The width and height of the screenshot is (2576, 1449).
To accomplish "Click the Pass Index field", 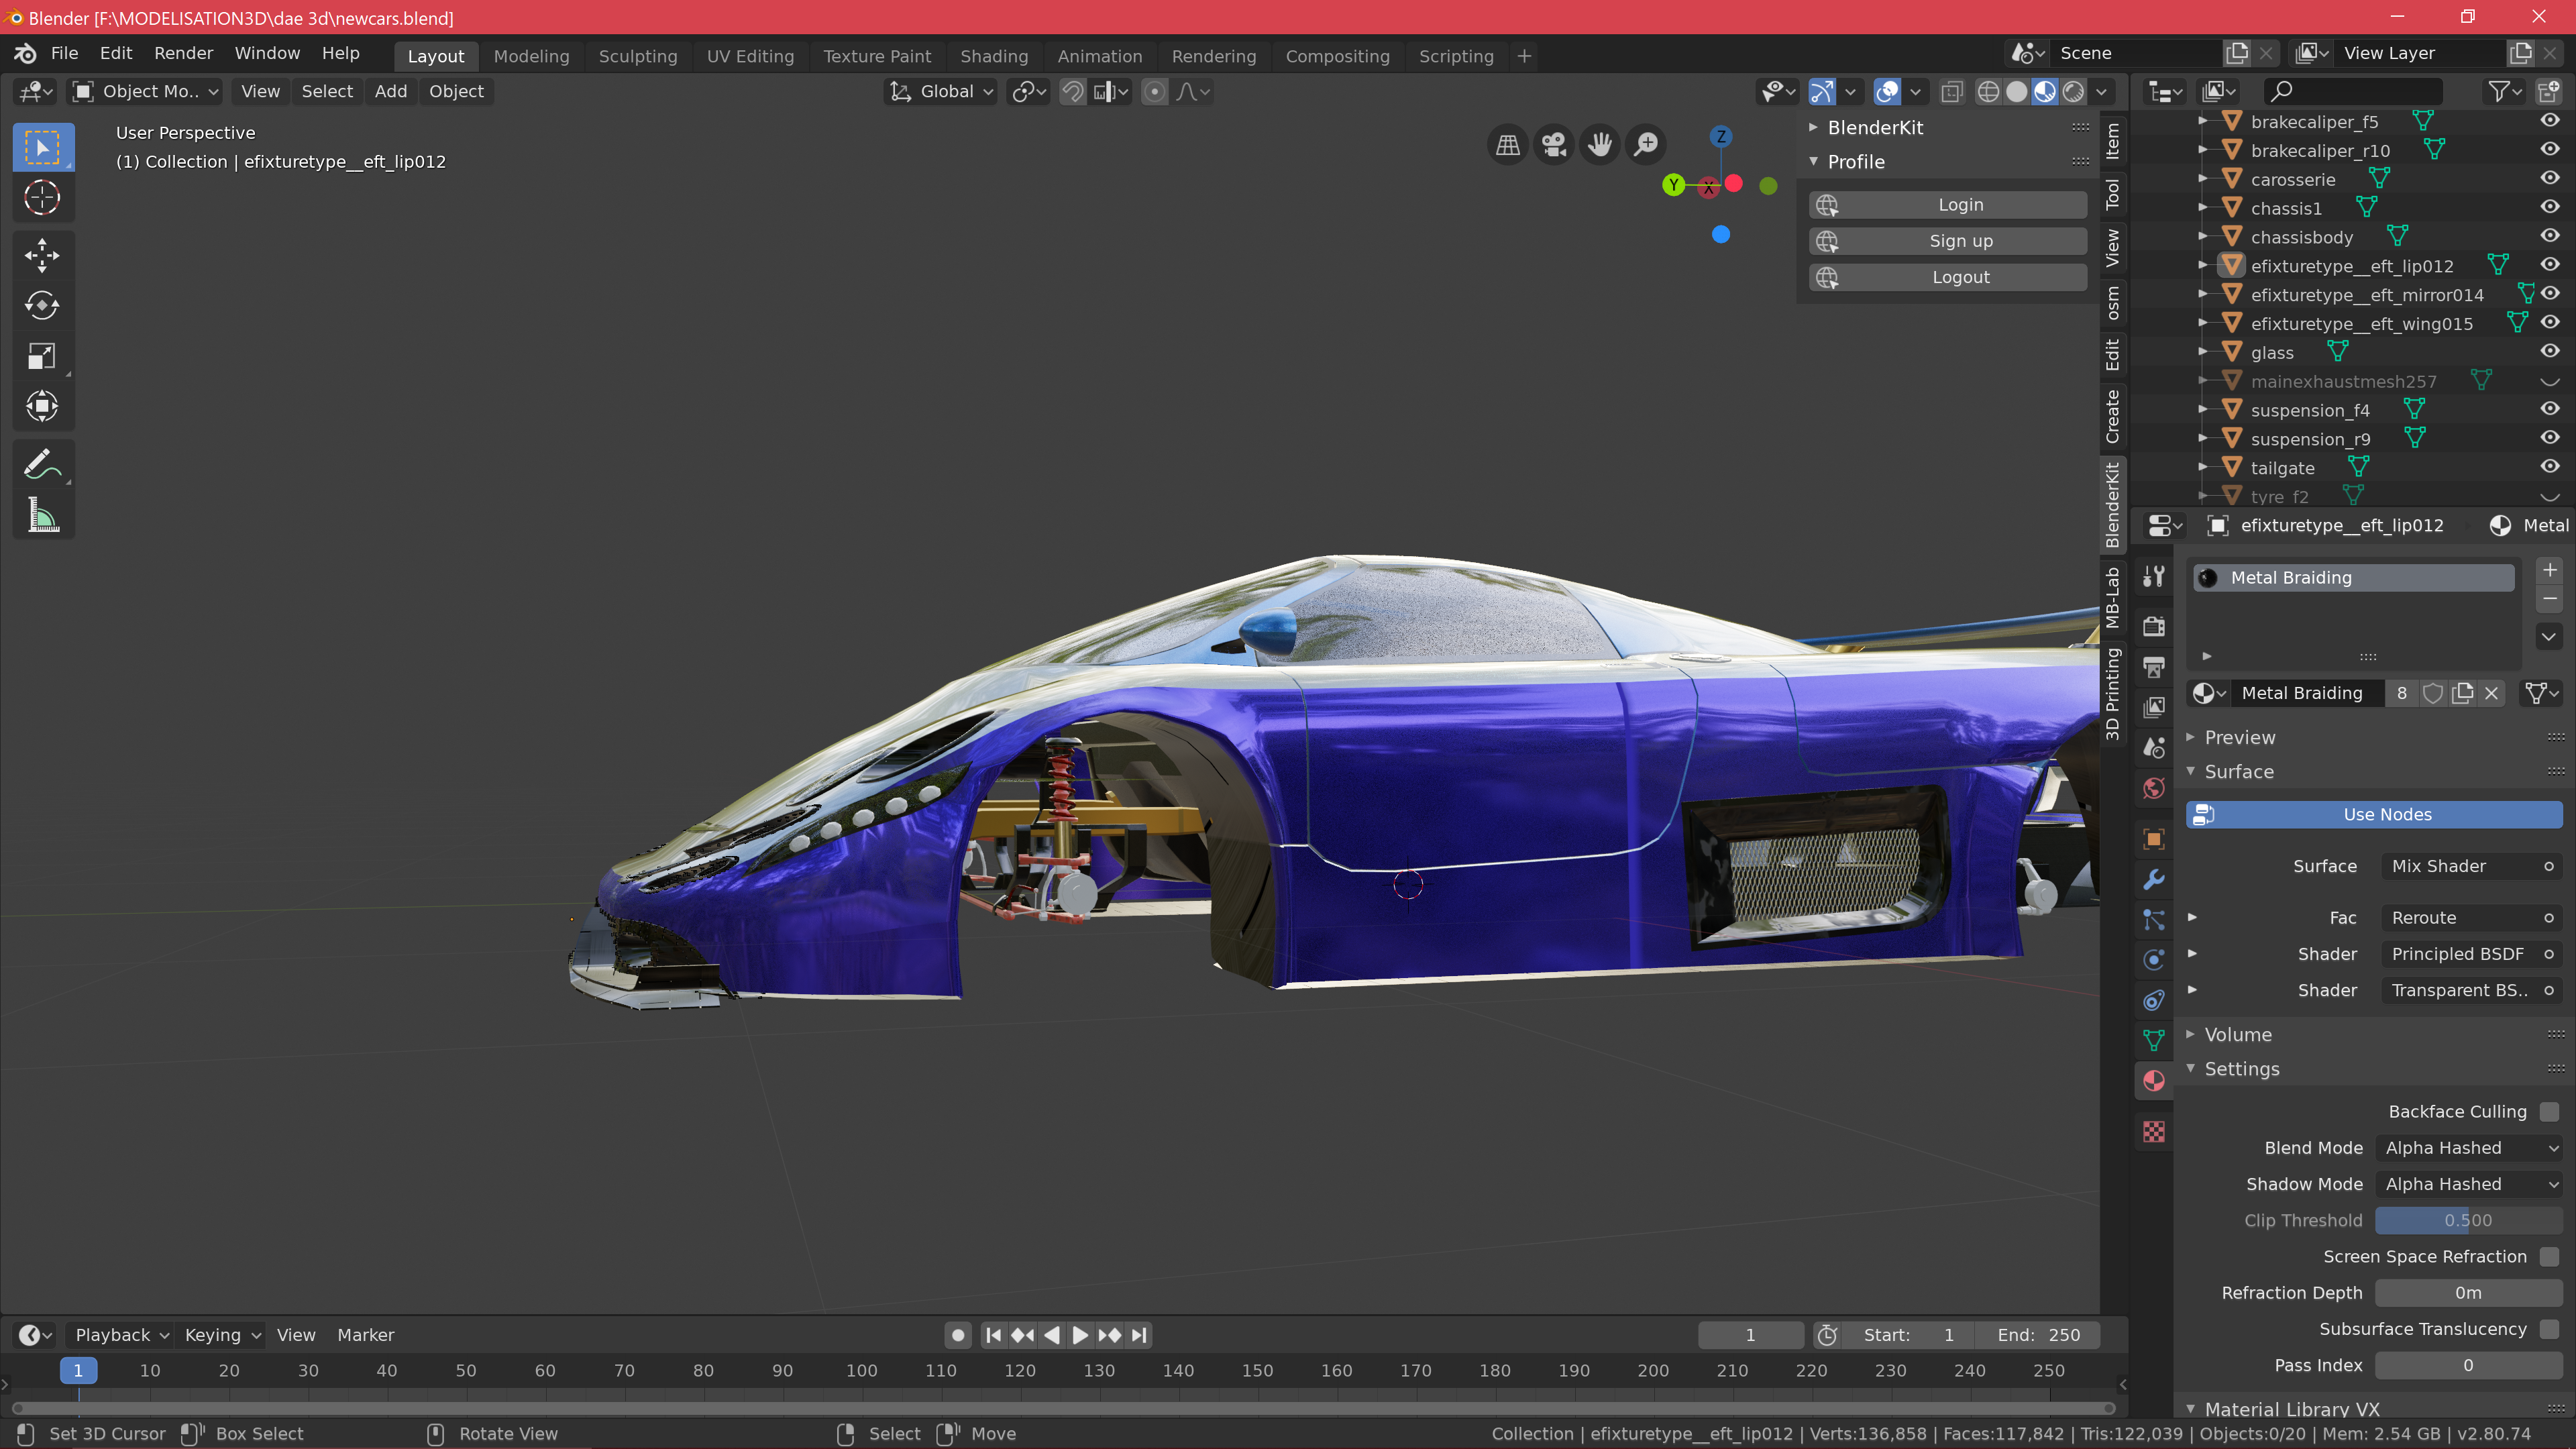I will tap(2469, 1366).
